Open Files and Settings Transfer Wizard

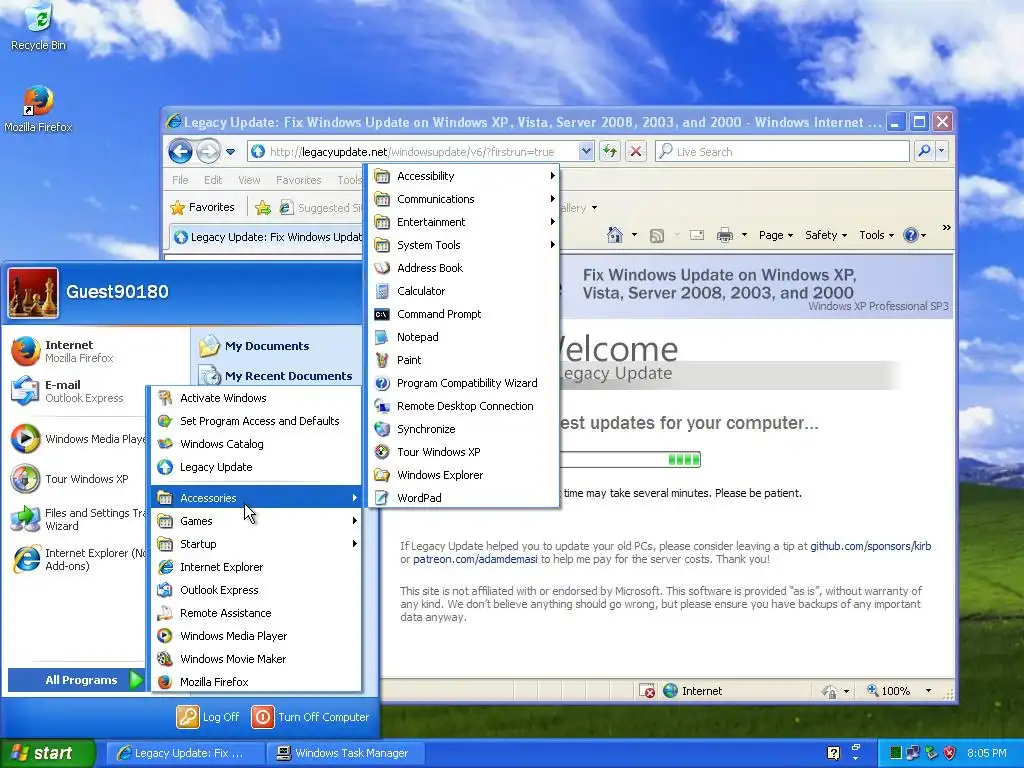[77, 519]
